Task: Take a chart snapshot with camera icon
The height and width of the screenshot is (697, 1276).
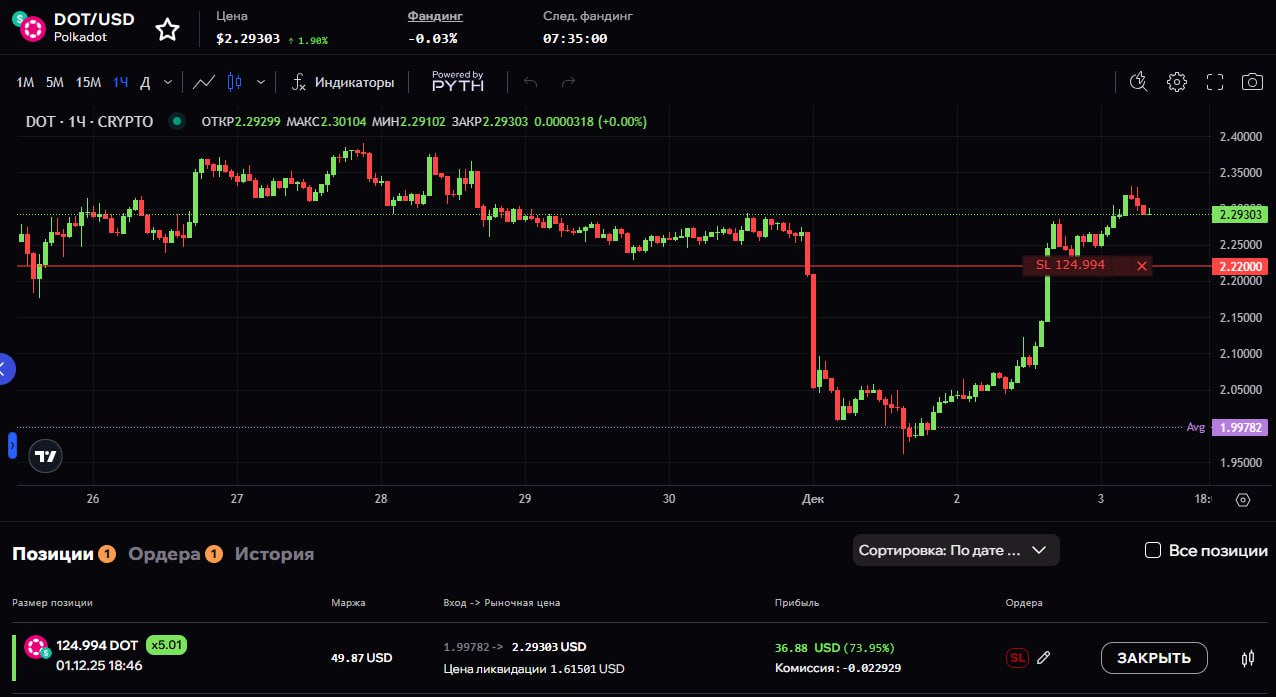Action: 1252,82
